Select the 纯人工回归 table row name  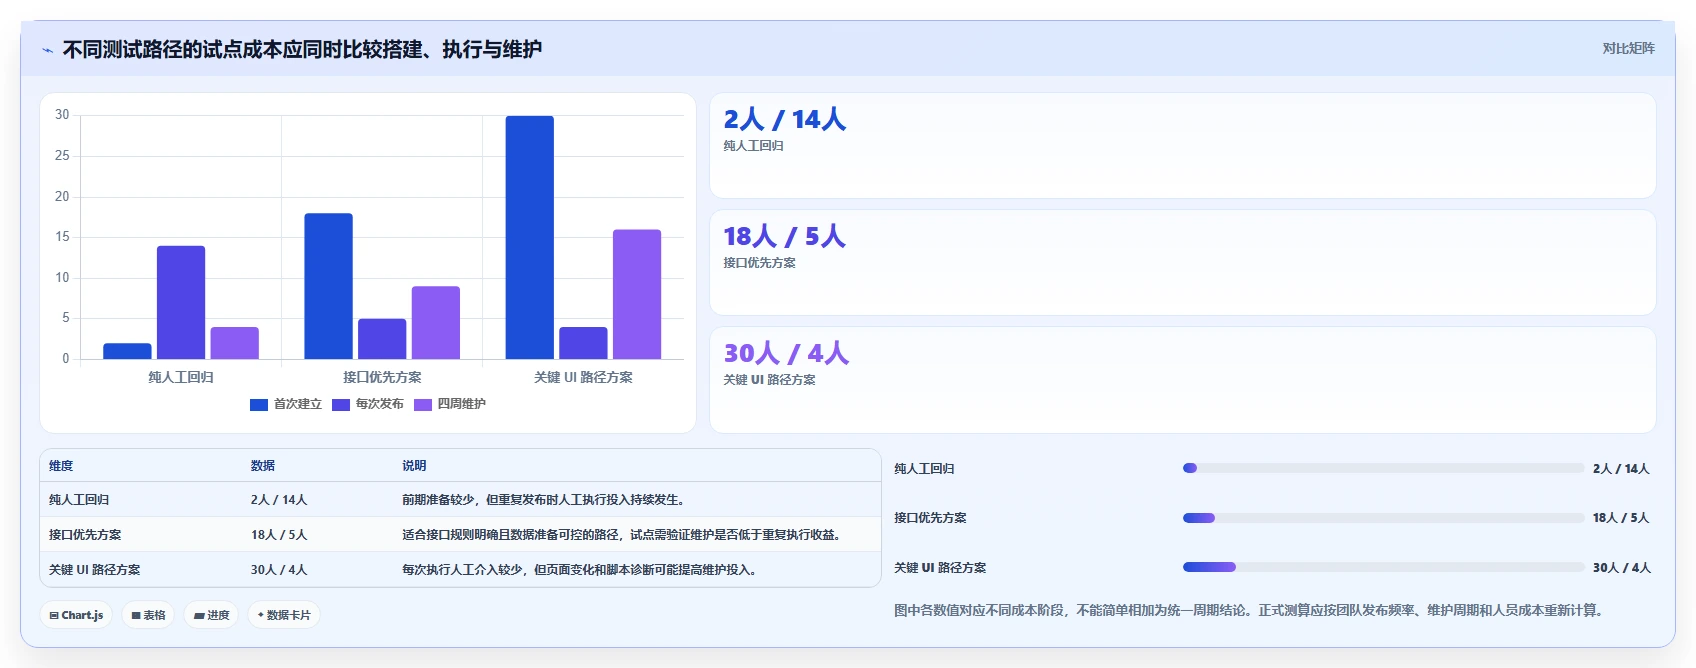[79, 500]
